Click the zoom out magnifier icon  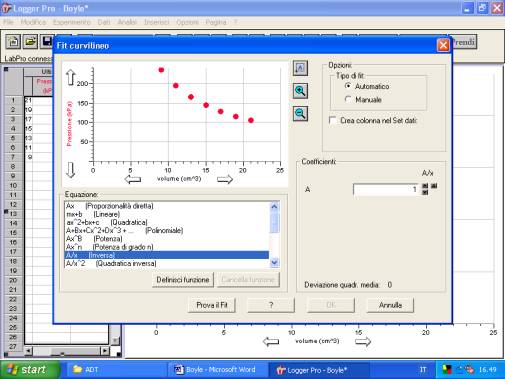pyautogui.click(x=300, y=114)
